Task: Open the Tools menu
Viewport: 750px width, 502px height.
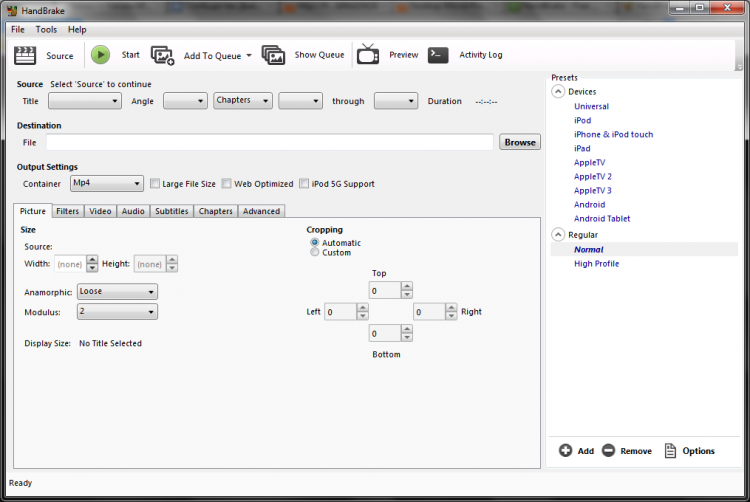Action: point(46,30)
